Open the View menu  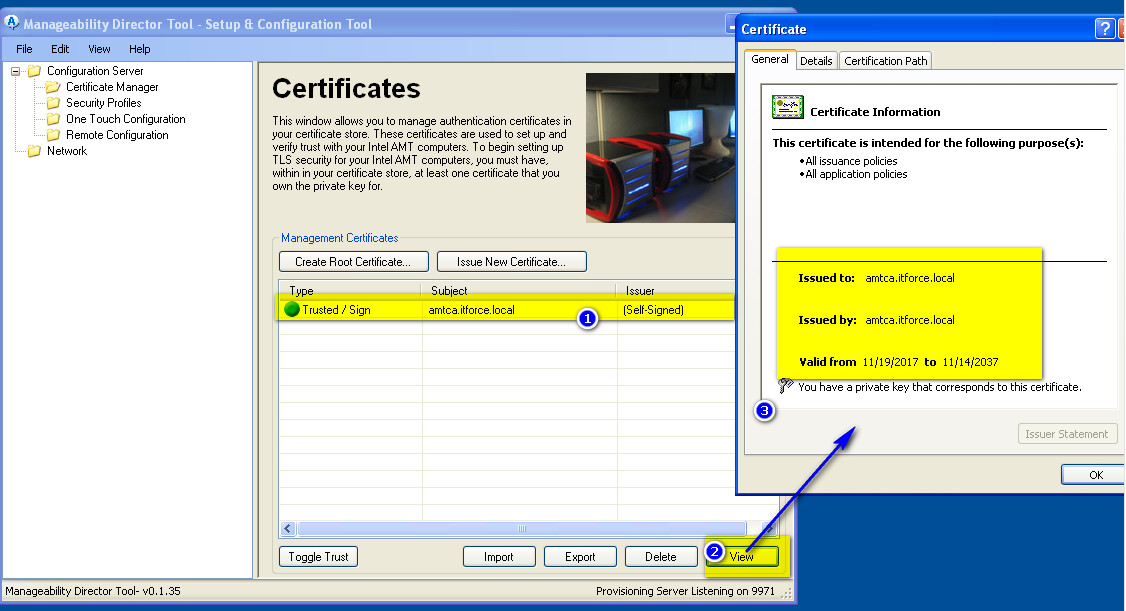[99, 49]
